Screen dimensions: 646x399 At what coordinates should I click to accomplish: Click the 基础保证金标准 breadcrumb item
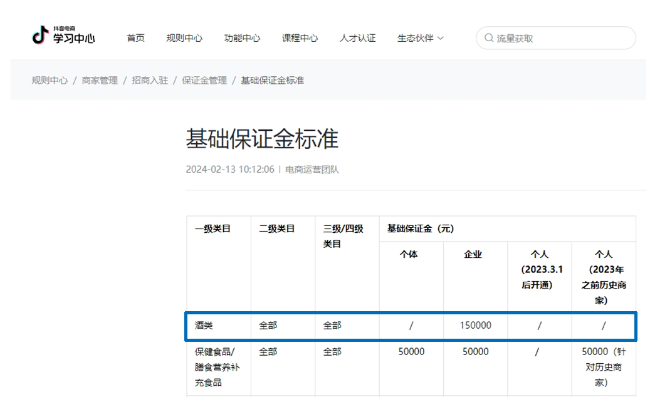(272, 80)
